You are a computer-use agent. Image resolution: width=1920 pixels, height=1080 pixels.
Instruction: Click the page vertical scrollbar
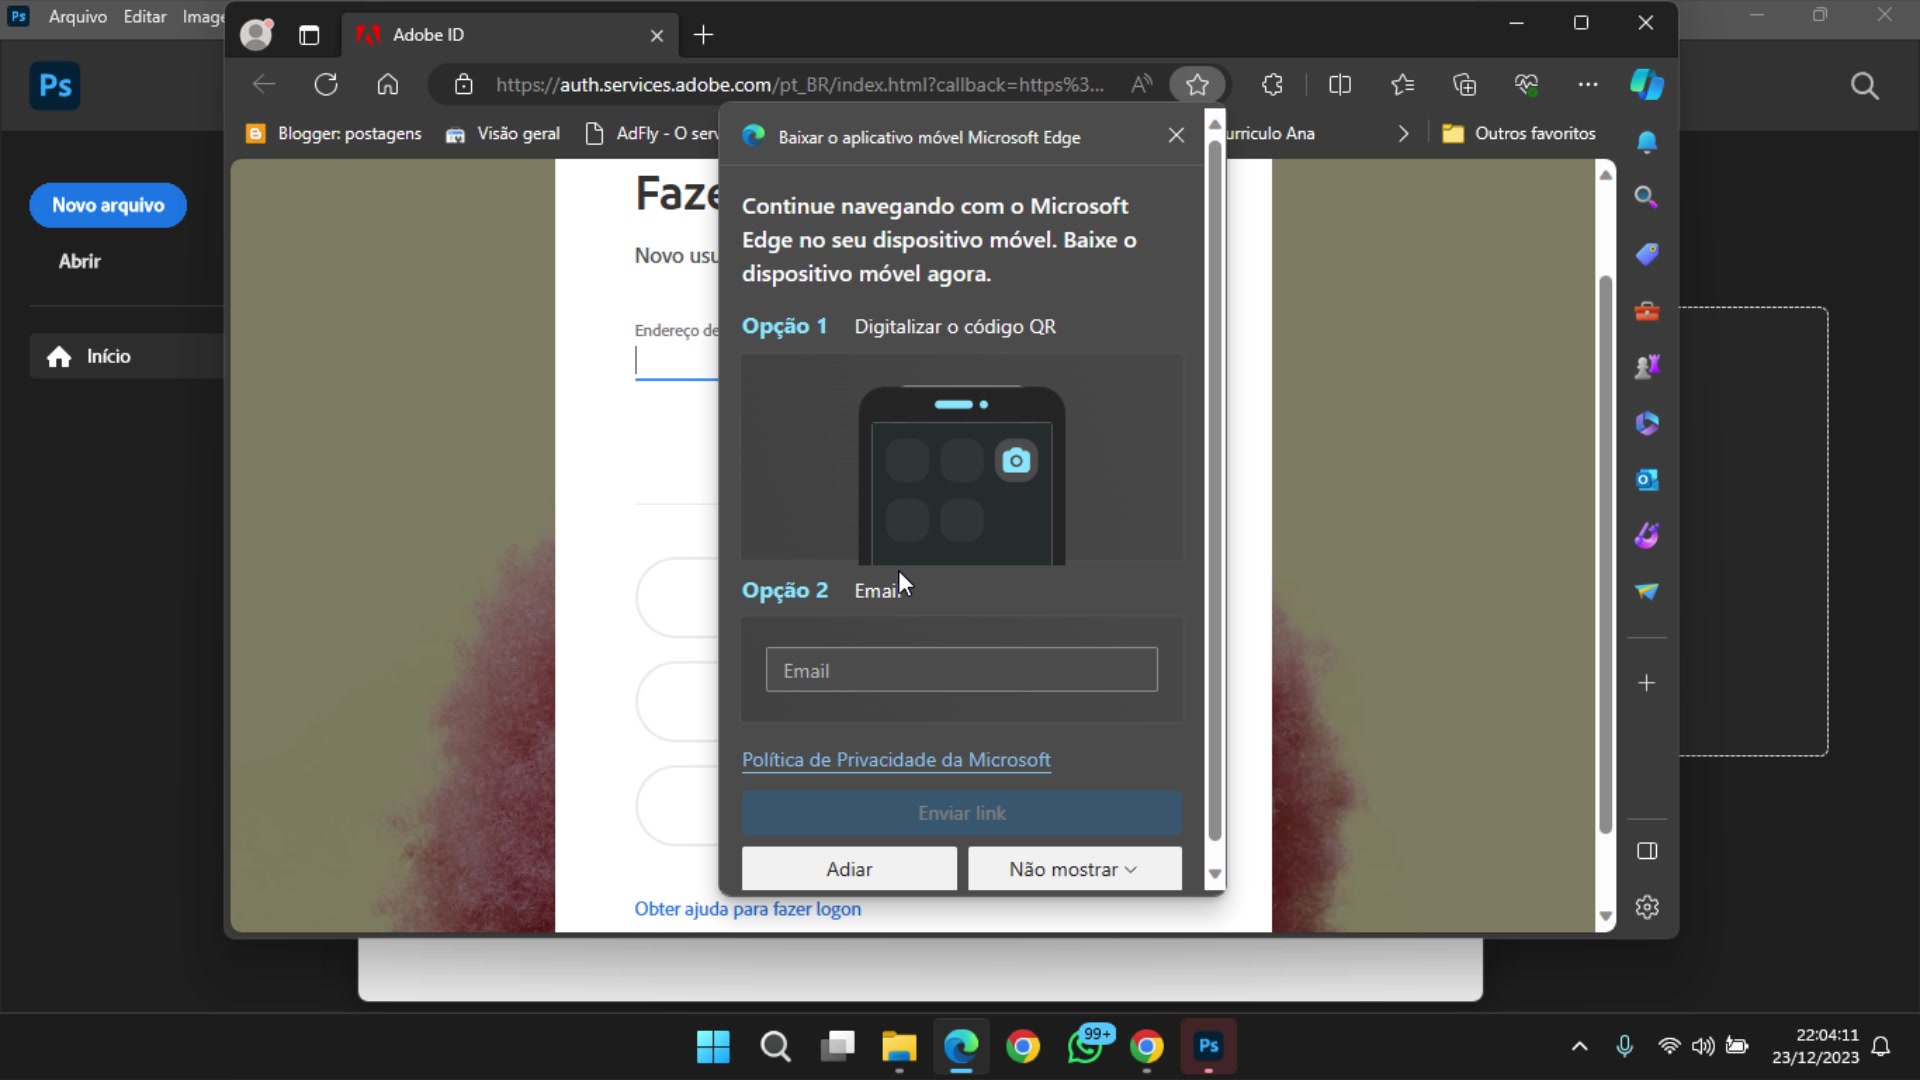pyautogui.click(x=1605, y=555)
